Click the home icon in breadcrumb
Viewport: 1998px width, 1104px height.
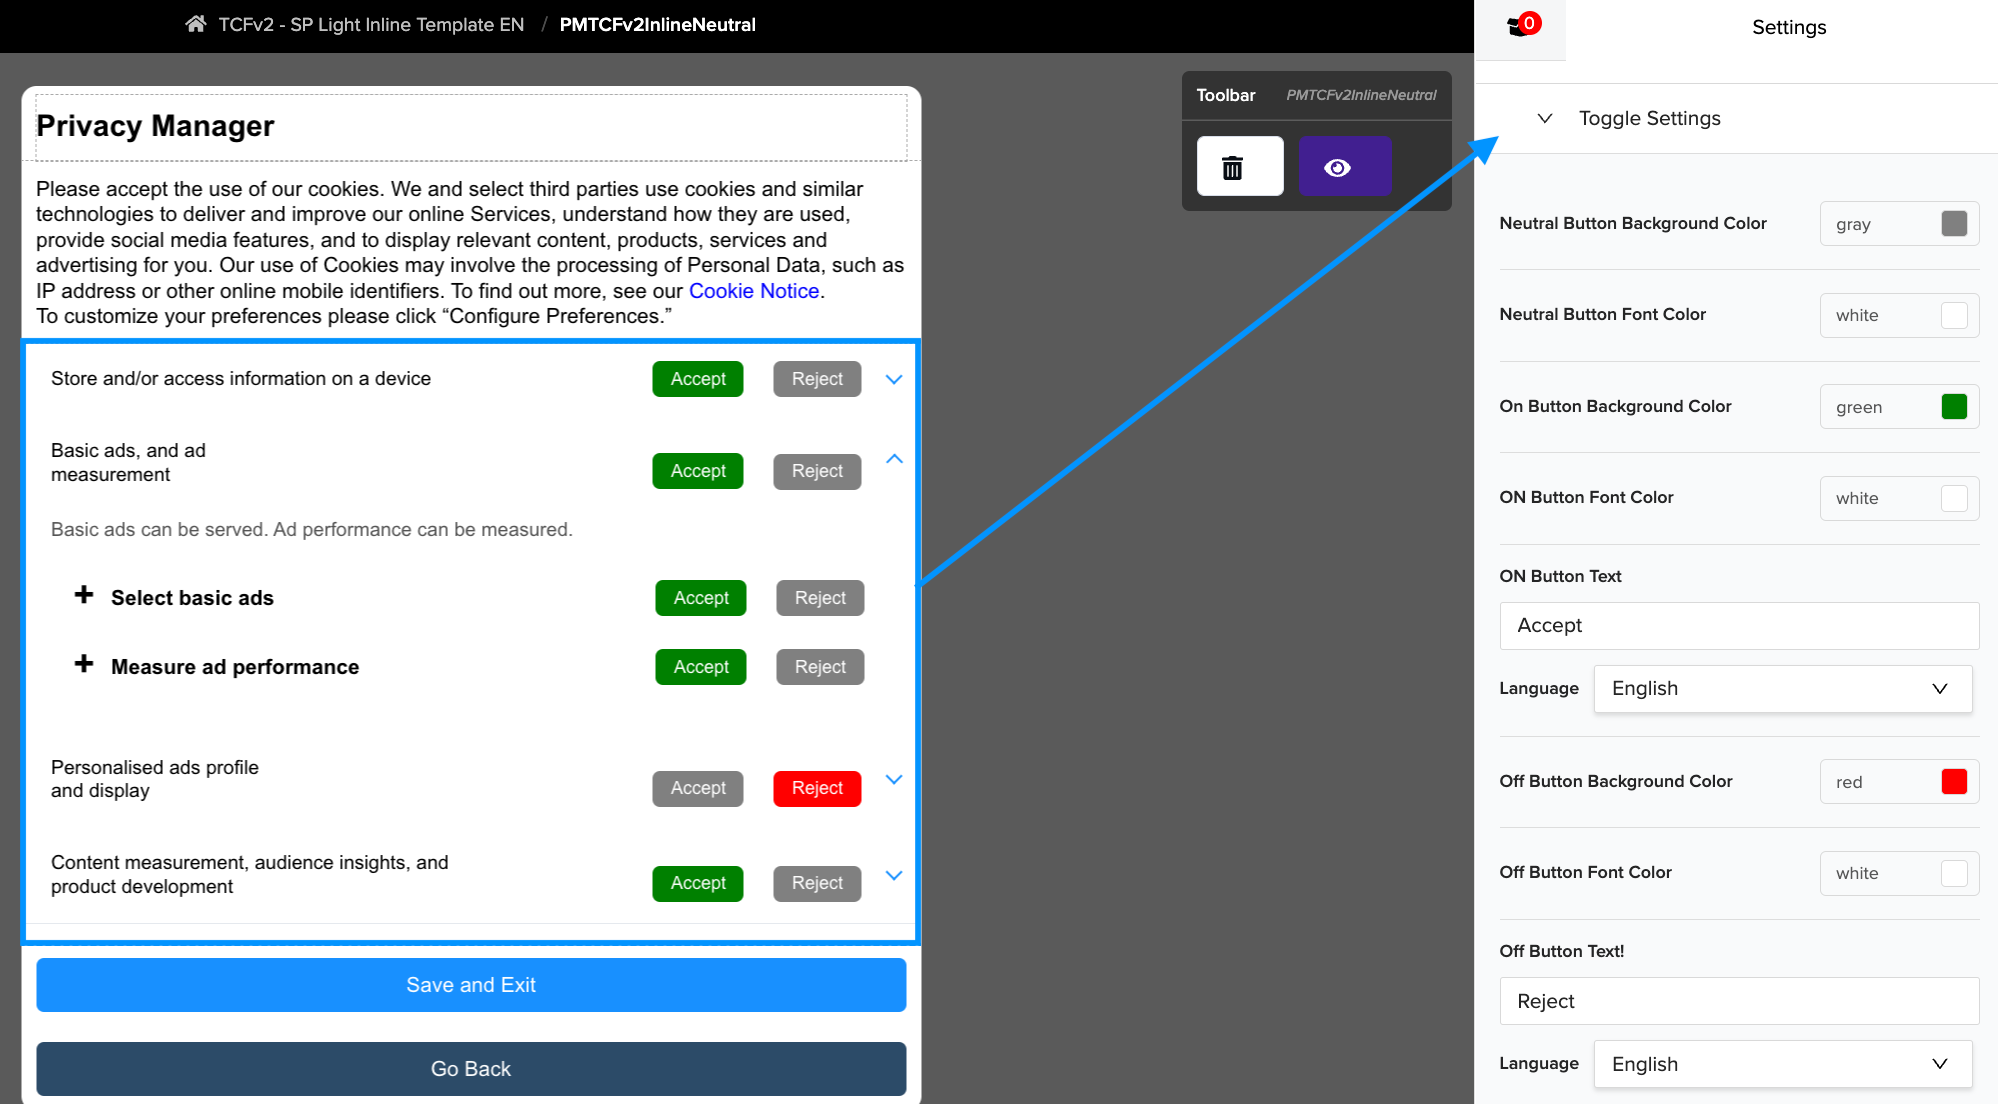(196, 24)
